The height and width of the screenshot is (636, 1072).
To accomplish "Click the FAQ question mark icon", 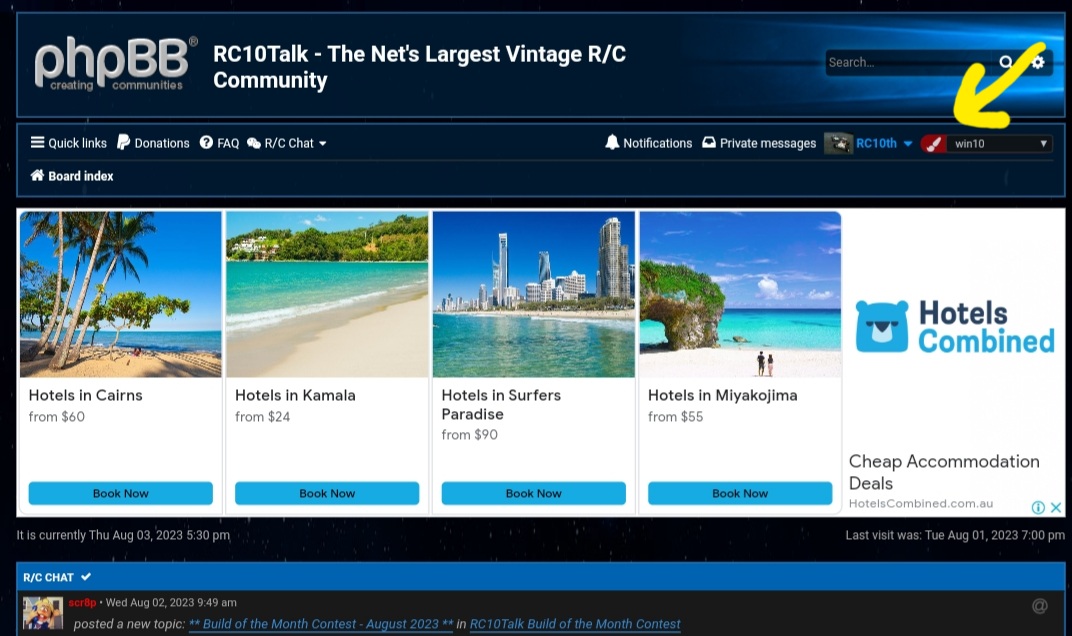I will (206, 142).
